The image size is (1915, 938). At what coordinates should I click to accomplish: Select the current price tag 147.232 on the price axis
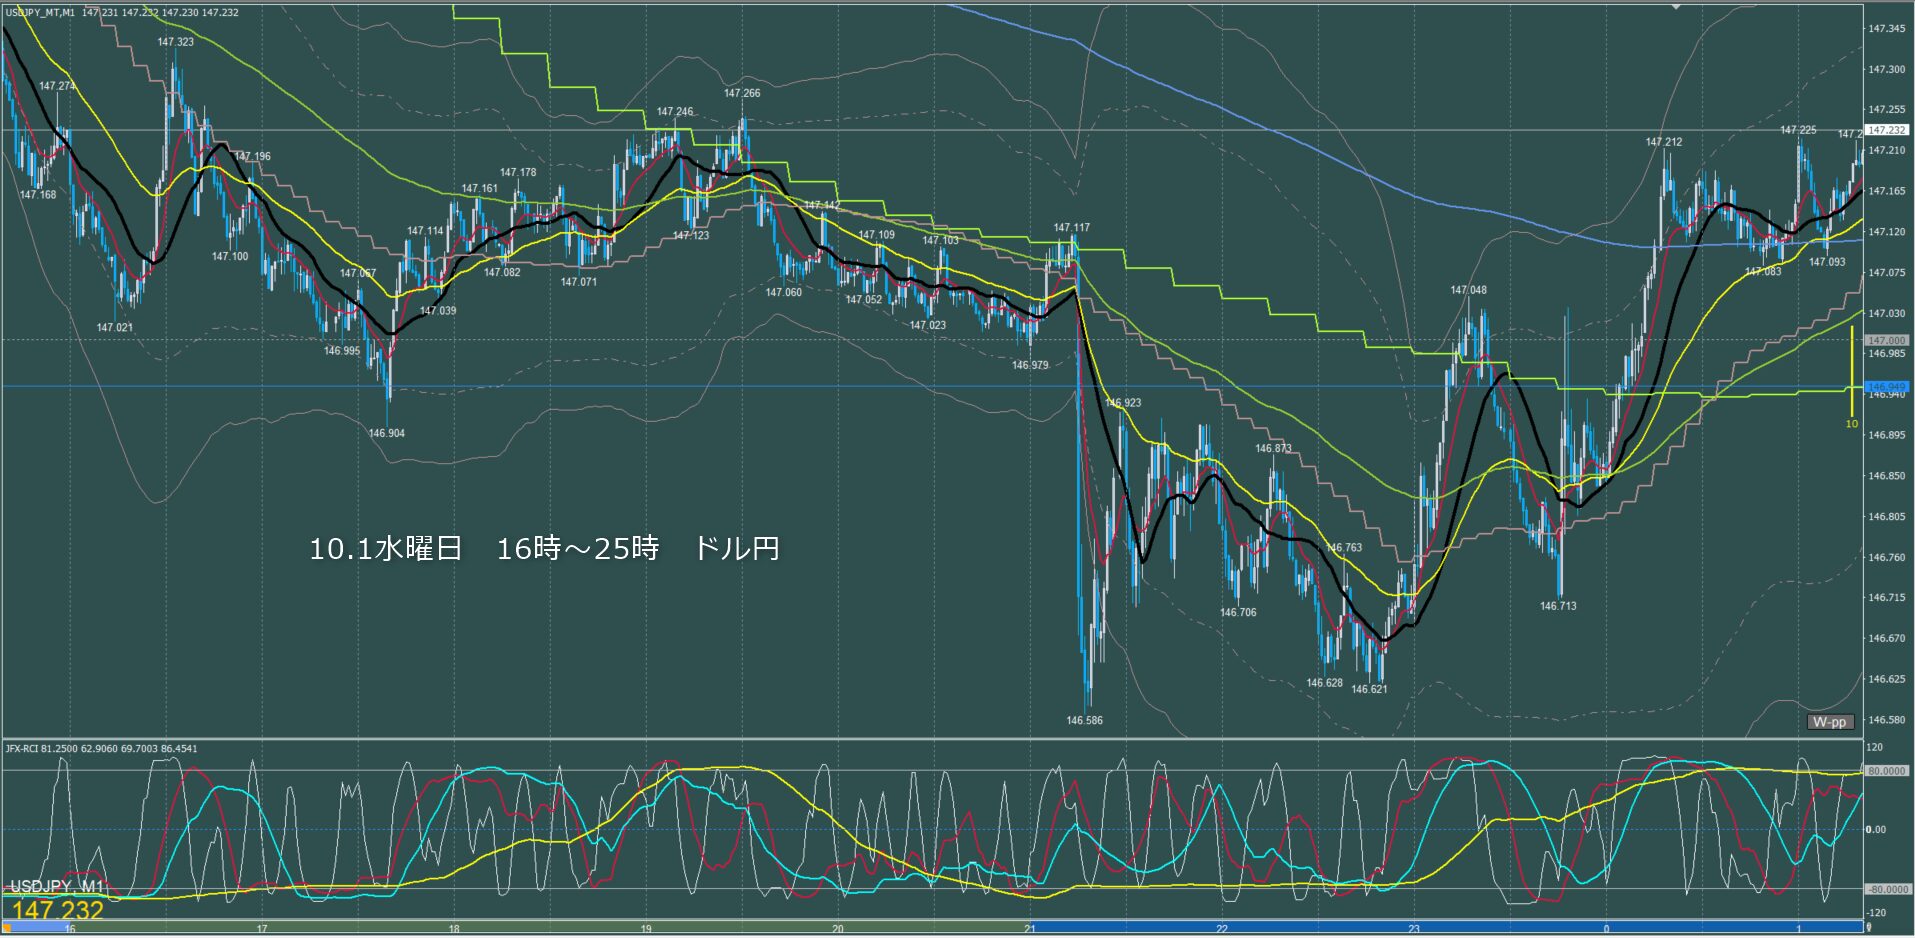[x=1886, y=130]
